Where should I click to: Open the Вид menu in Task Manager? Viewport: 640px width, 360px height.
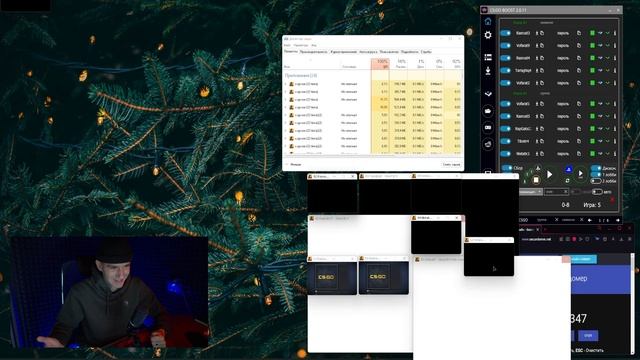click(313, 45)
